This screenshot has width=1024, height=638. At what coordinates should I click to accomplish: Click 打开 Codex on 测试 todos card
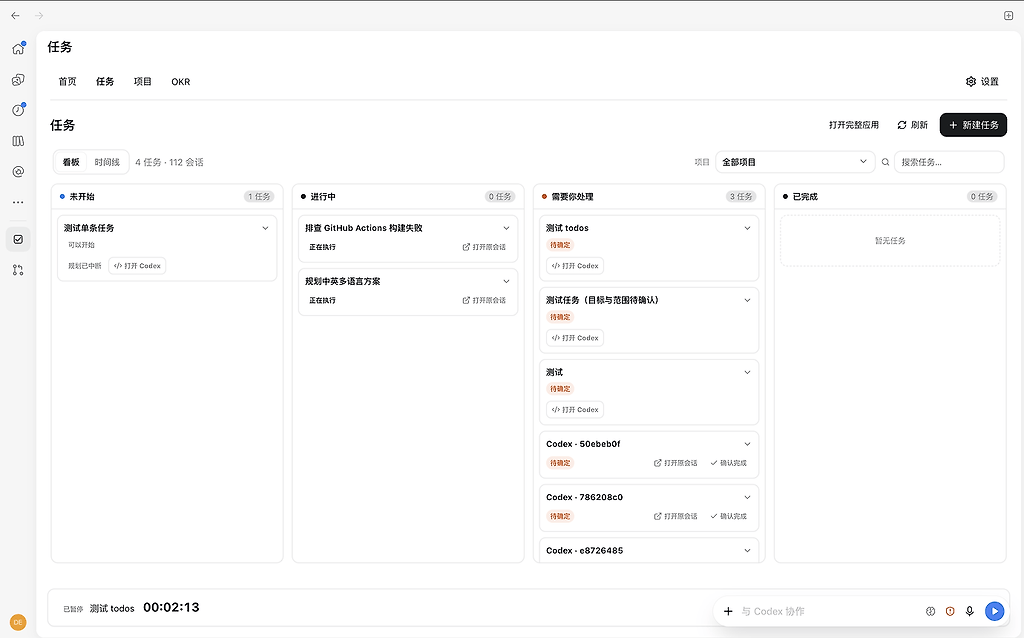tap(575, 266)
